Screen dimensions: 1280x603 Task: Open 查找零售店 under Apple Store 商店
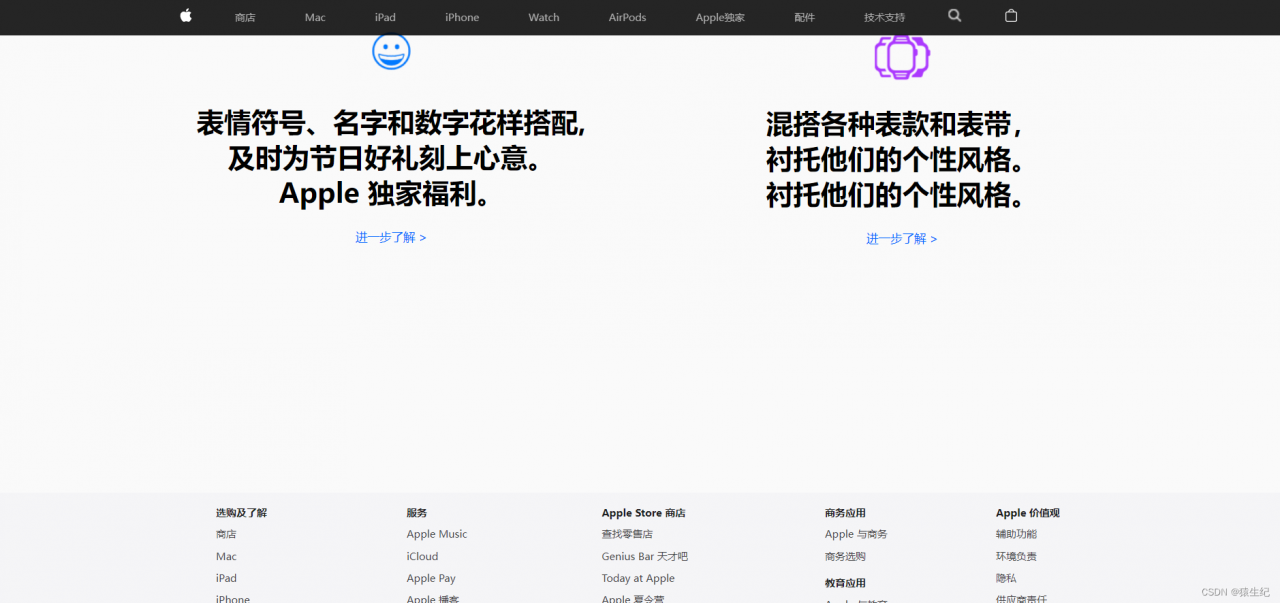[x=627, y=534]
